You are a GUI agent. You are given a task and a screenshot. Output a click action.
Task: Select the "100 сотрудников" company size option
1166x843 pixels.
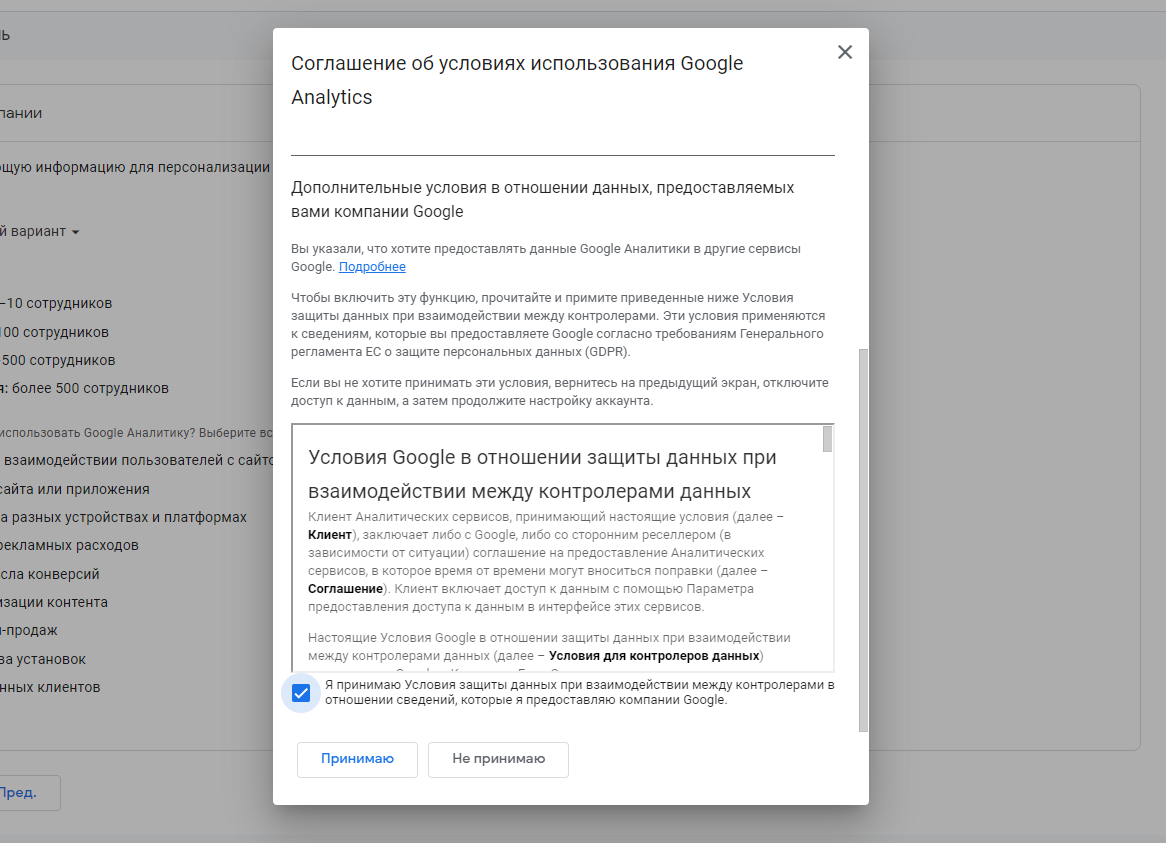click(x=56, y=332)
